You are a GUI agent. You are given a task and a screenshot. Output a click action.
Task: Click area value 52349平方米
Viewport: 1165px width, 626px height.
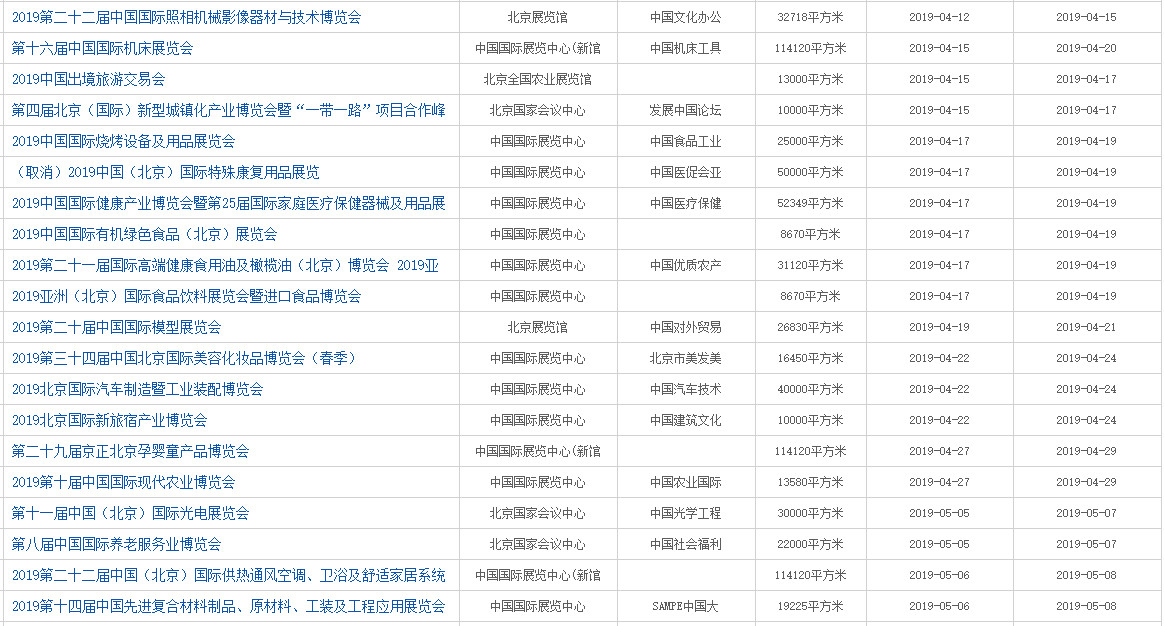pos(811,203)
